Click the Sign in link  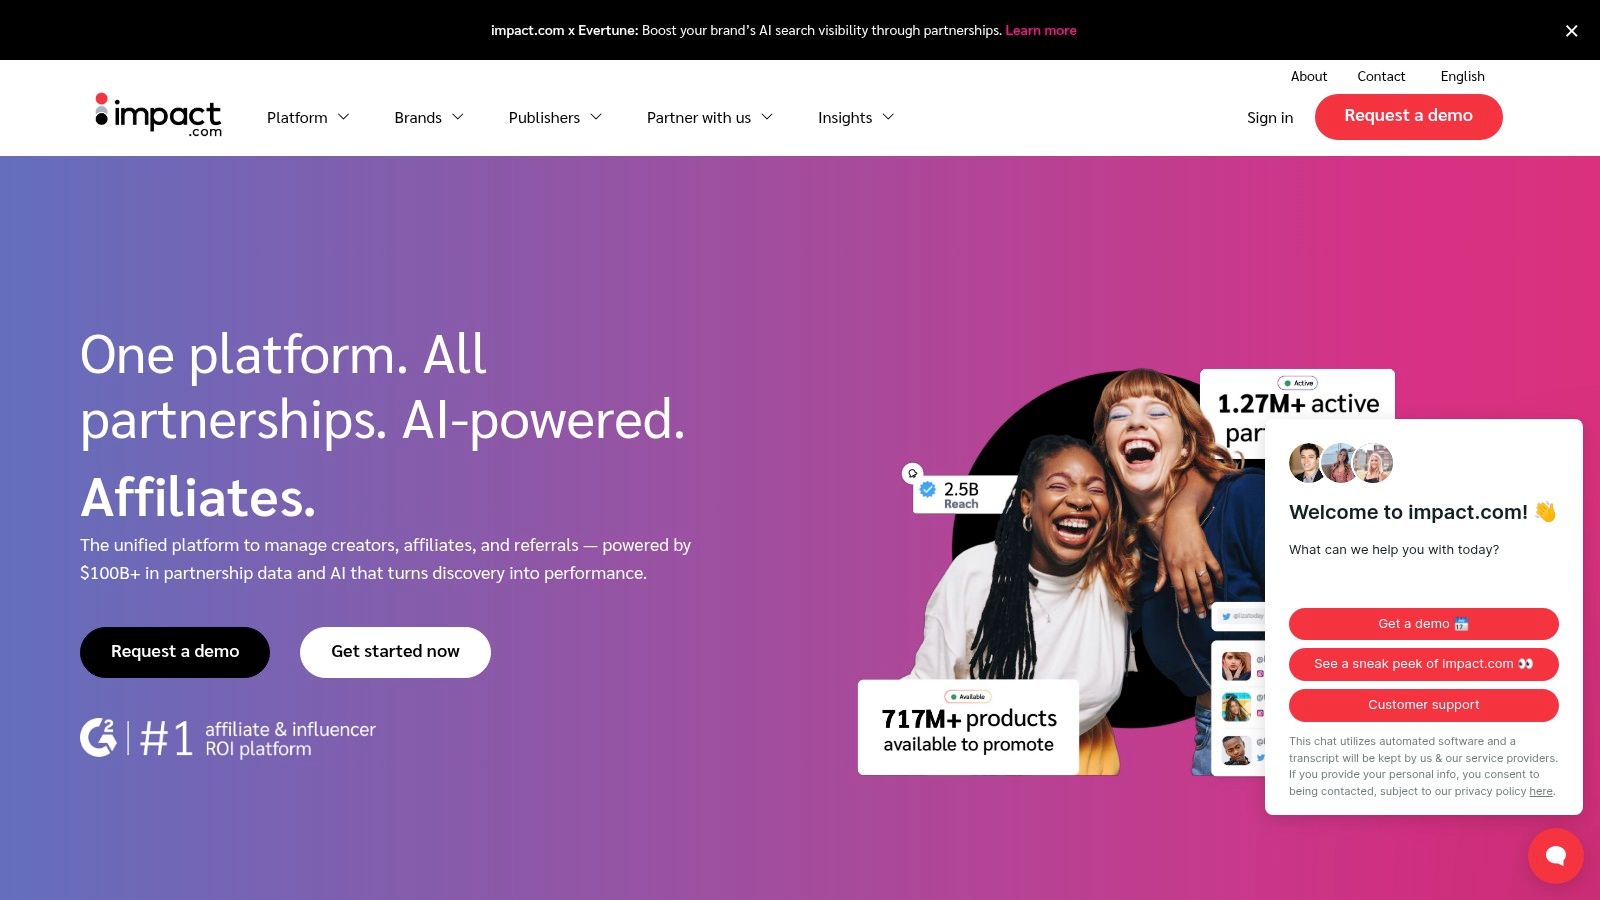coord(1270,118)
